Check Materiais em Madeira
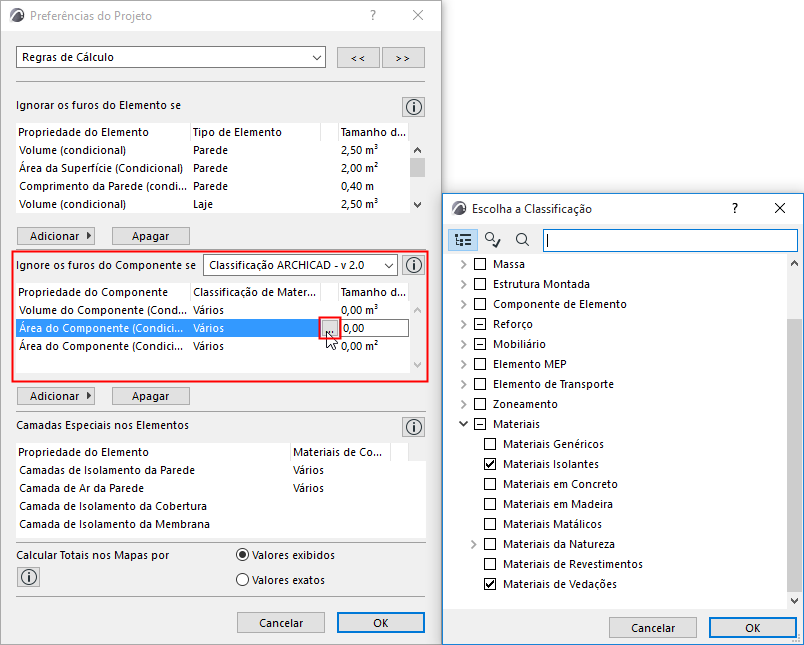The height and width of the screenshot is (645, 804). coord(490,504)
